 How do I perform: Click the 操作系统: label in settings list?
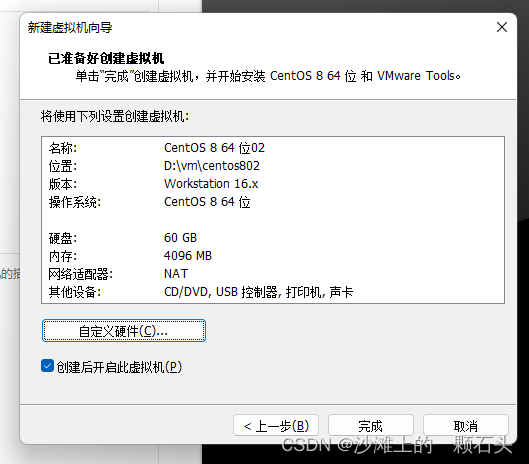[75, 202]
